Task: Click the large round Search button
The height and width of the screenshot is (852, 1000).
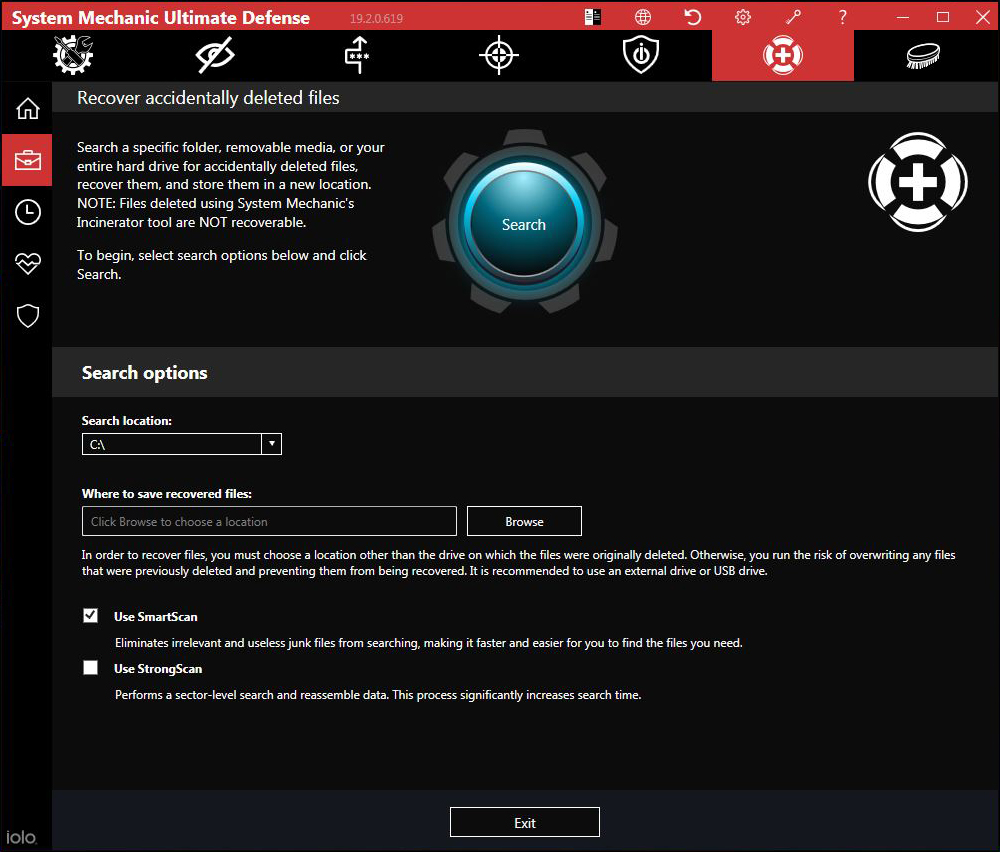Action: coord(524,223)
